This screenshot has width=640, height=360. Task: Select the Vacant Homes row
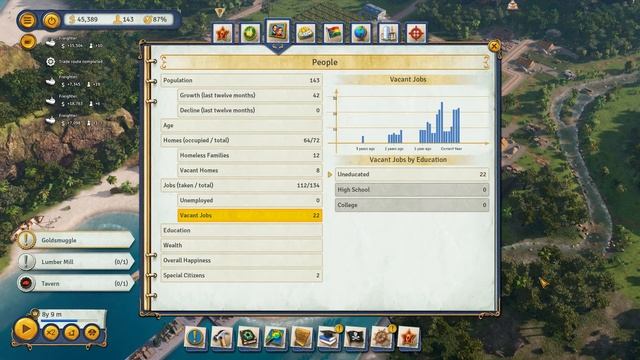pos(250,170)
